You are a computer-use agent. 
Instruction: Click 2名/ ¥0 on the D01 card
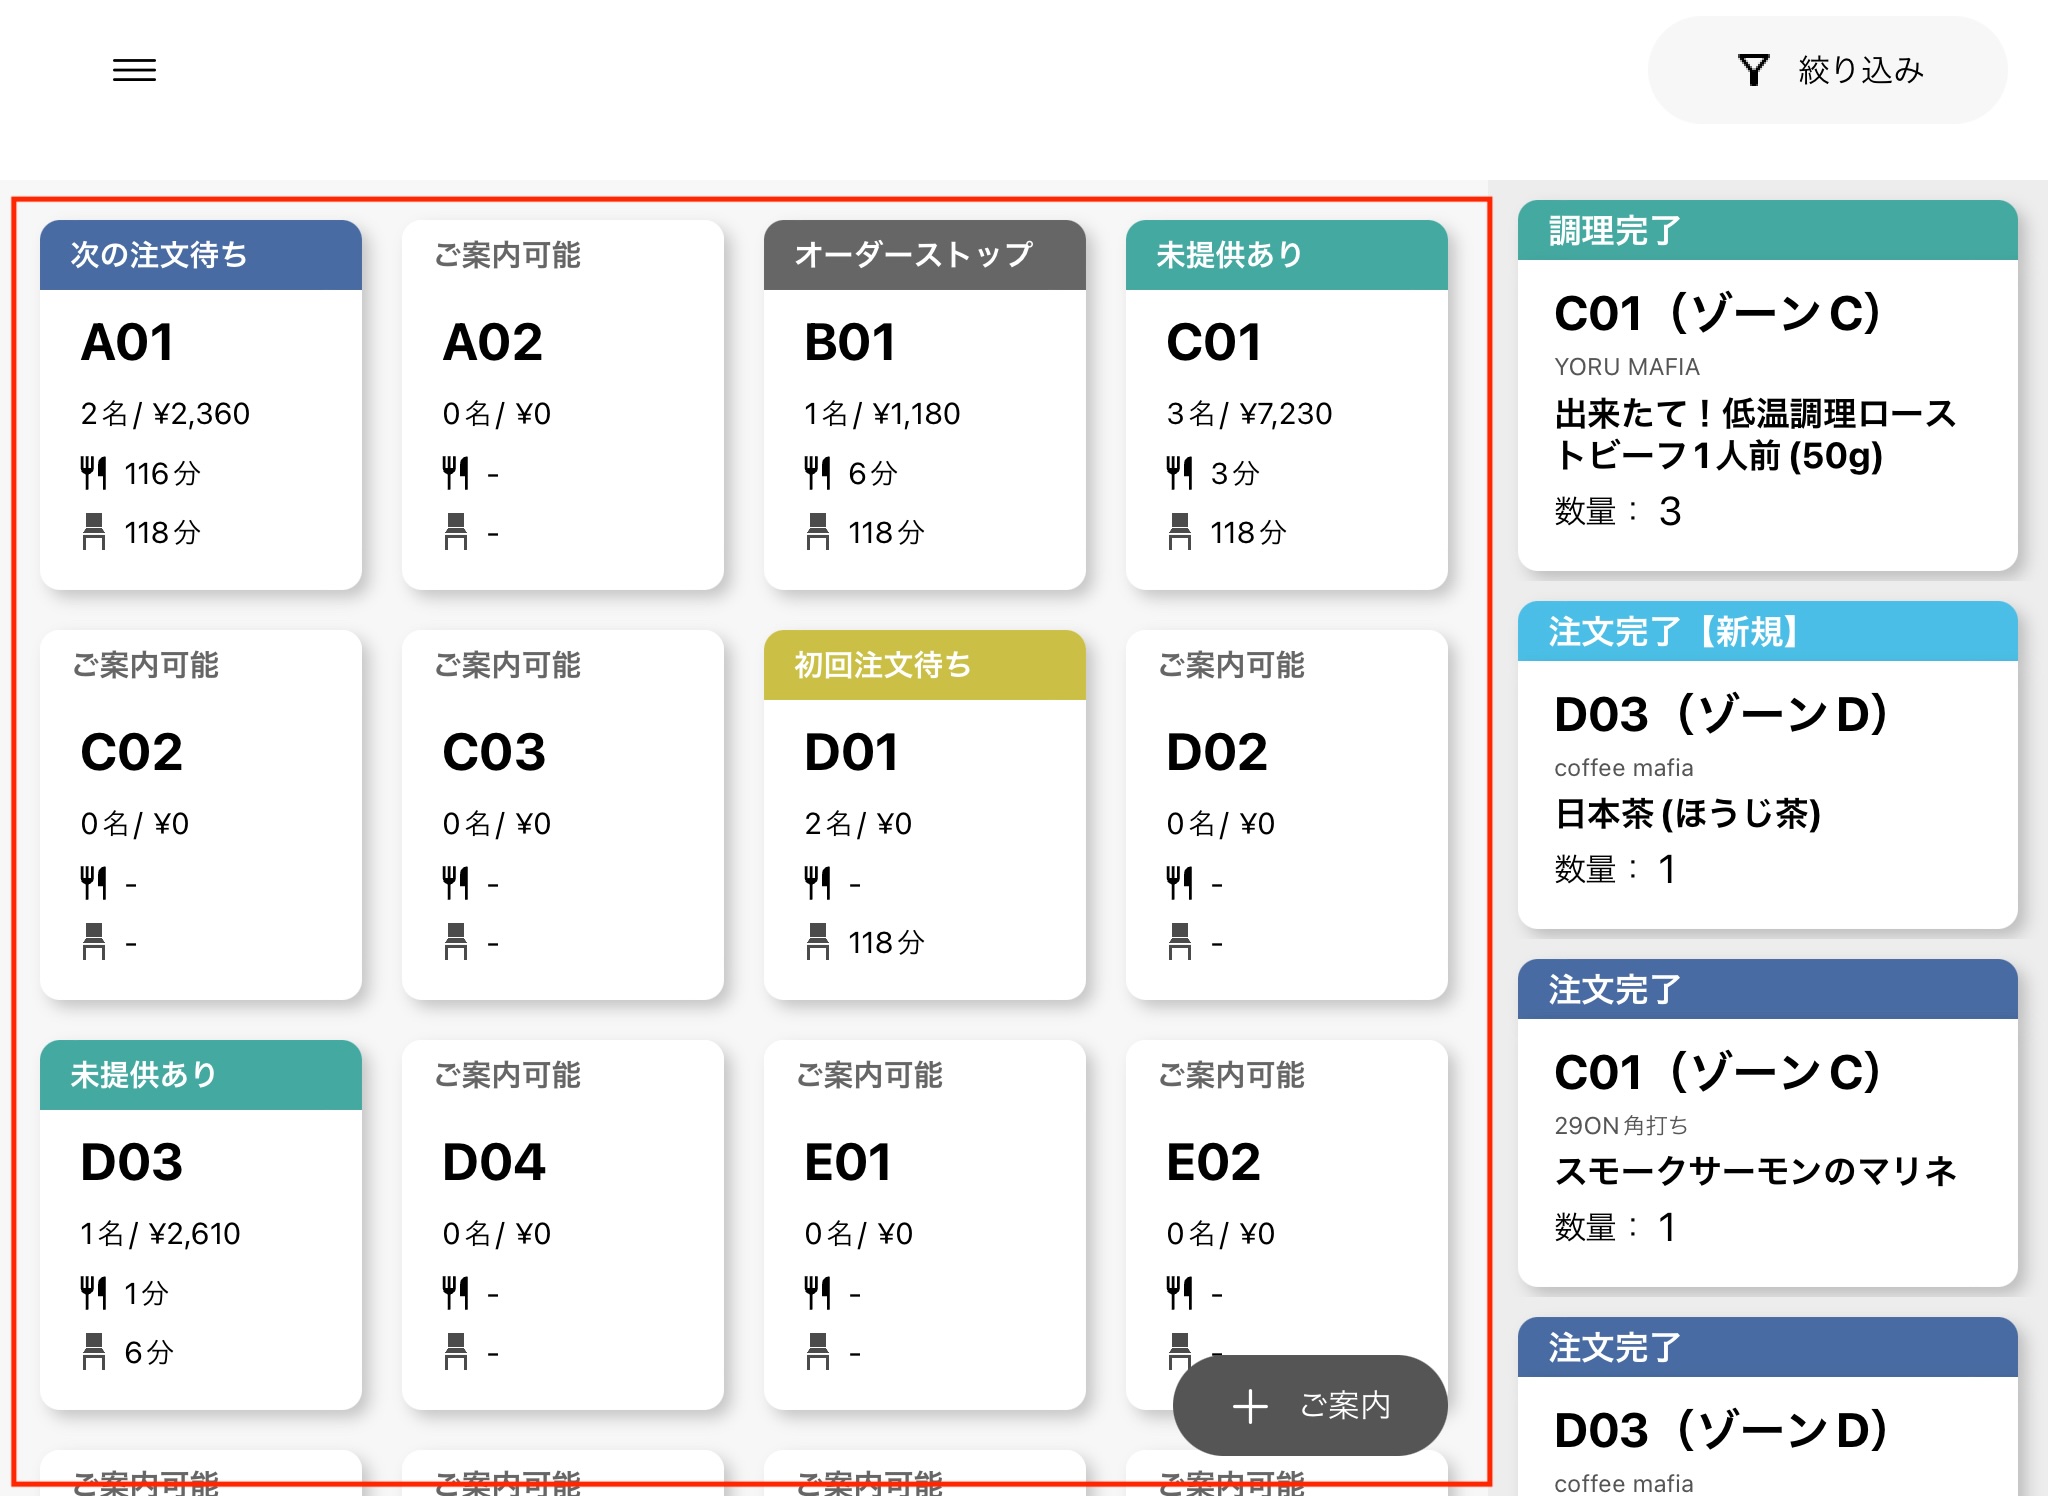(x=858, y=824)
